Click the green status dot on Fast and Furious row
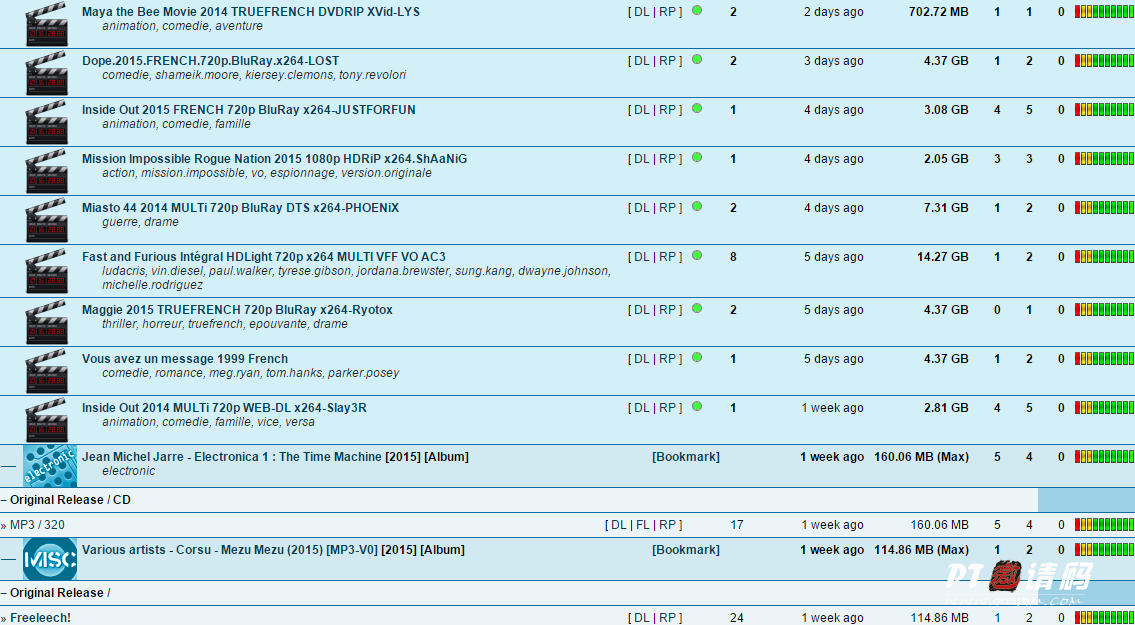Viewport: 1135px width, 625px height. point(697,256)
